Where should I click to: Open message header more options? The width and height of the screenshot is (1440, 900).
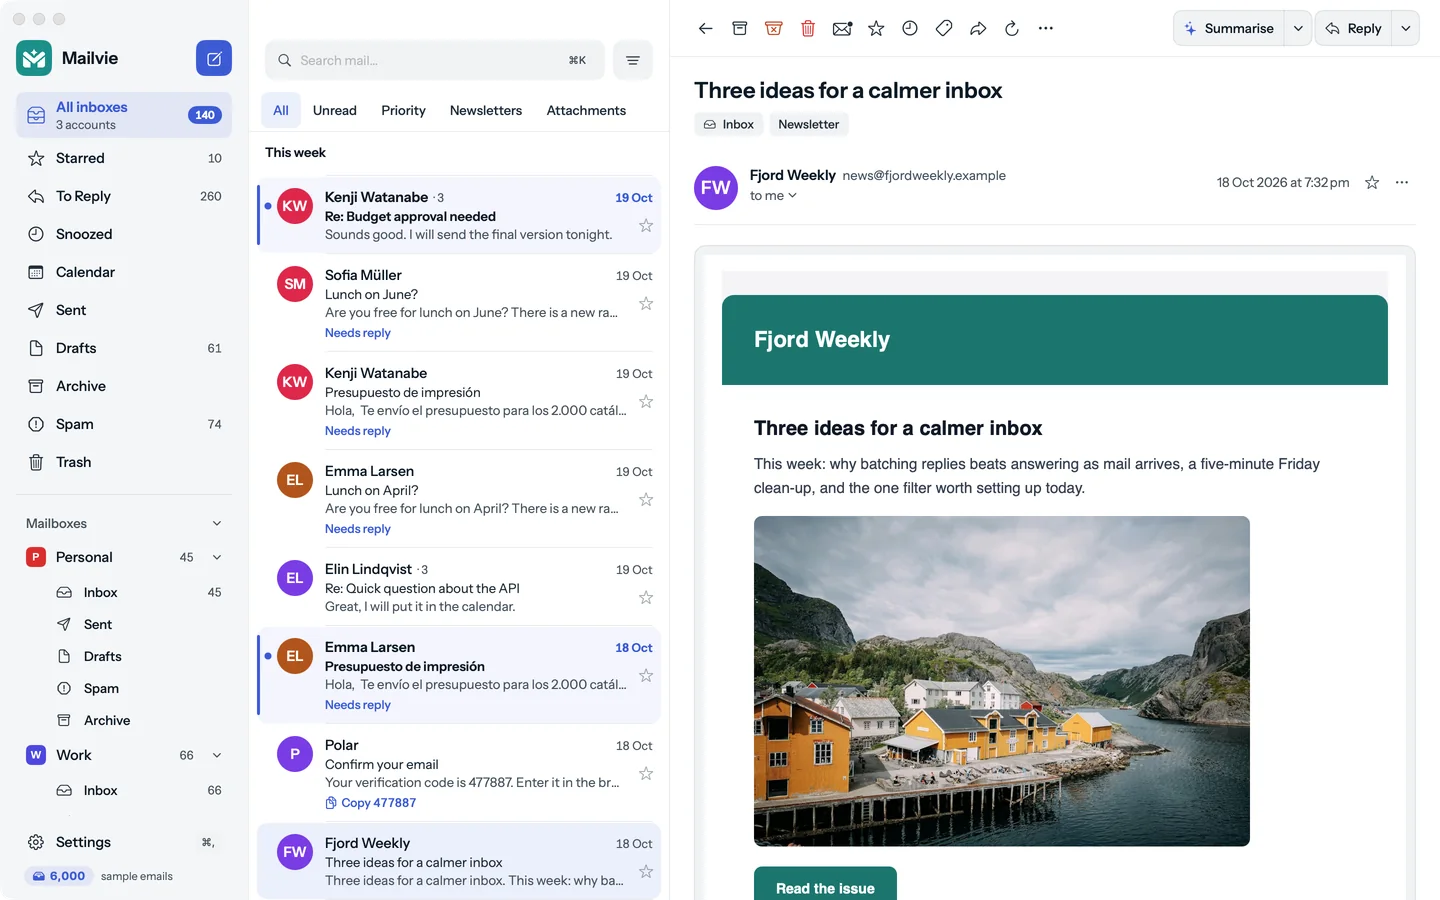[x=1402, y=182]
